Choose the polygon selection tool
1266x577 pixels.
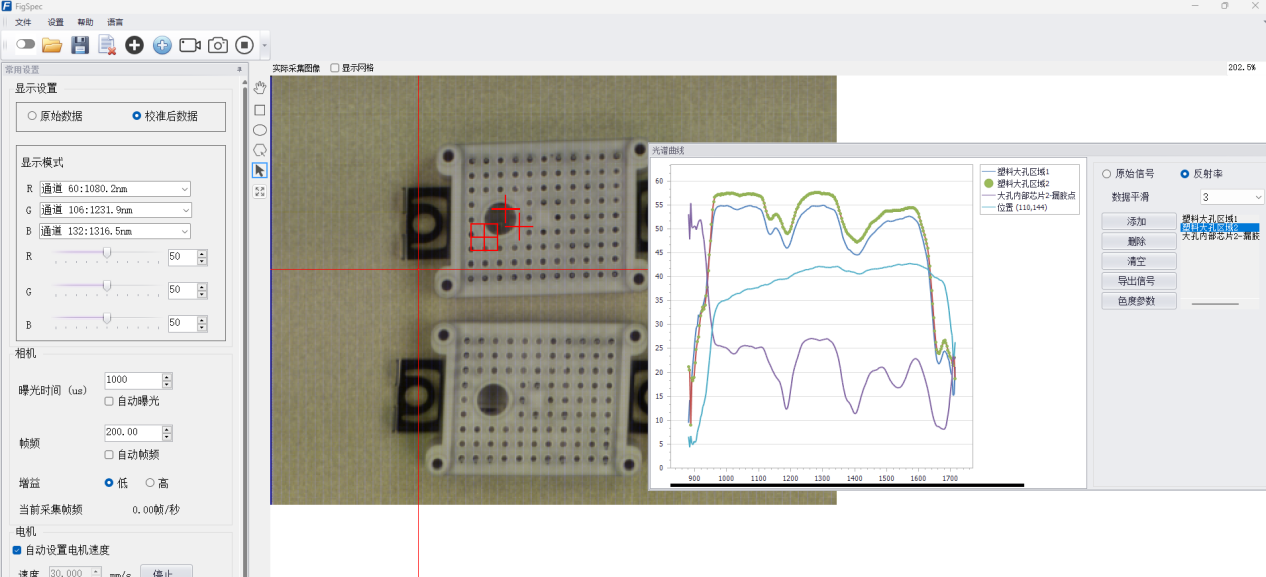260,150
